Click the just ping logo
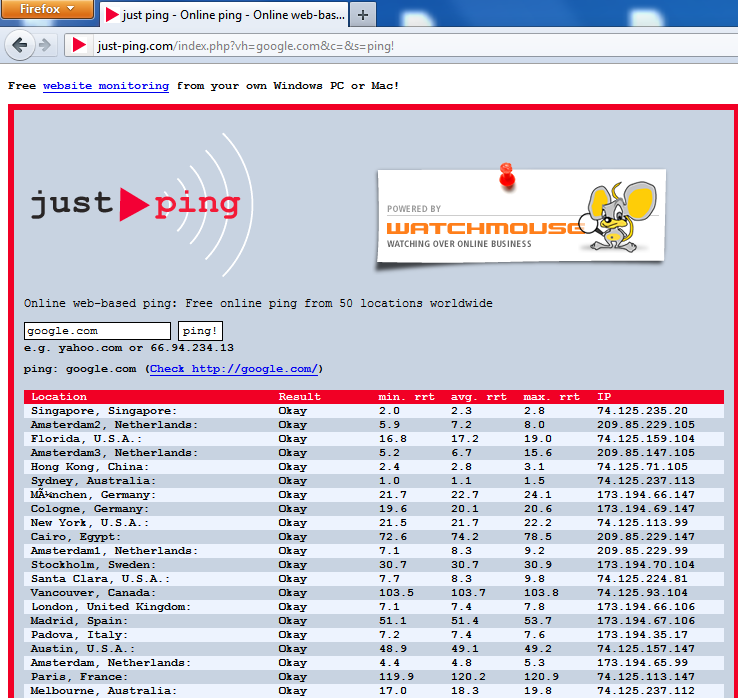This screenshot has height=698, width=738. pyautogui.click(x=141, y=204)
